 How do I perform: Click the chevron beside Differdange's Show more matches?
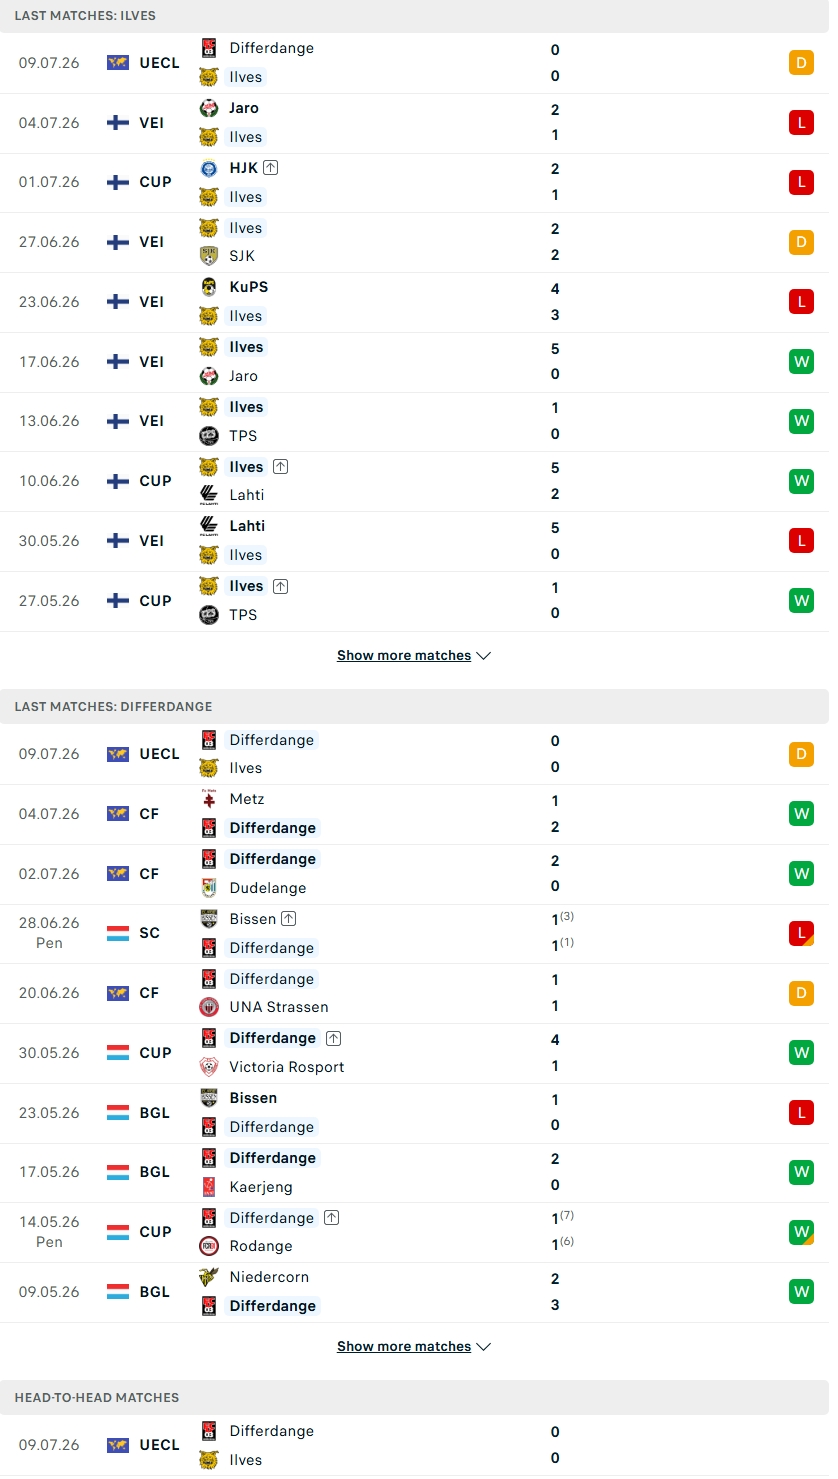pos(484,1347)
